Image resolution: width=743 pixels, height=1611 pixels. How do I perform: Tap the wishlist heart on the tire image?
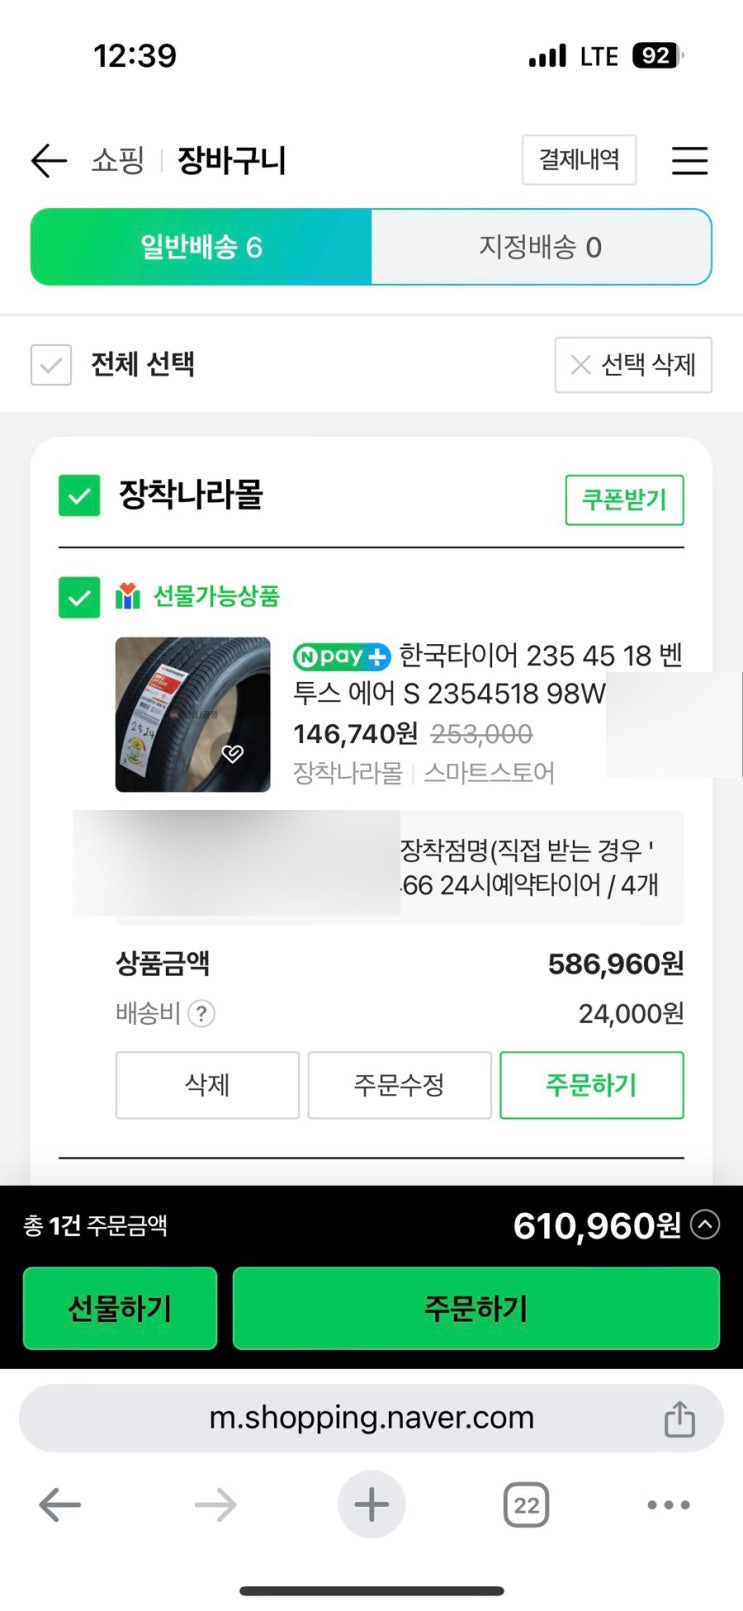pos(233,753)
